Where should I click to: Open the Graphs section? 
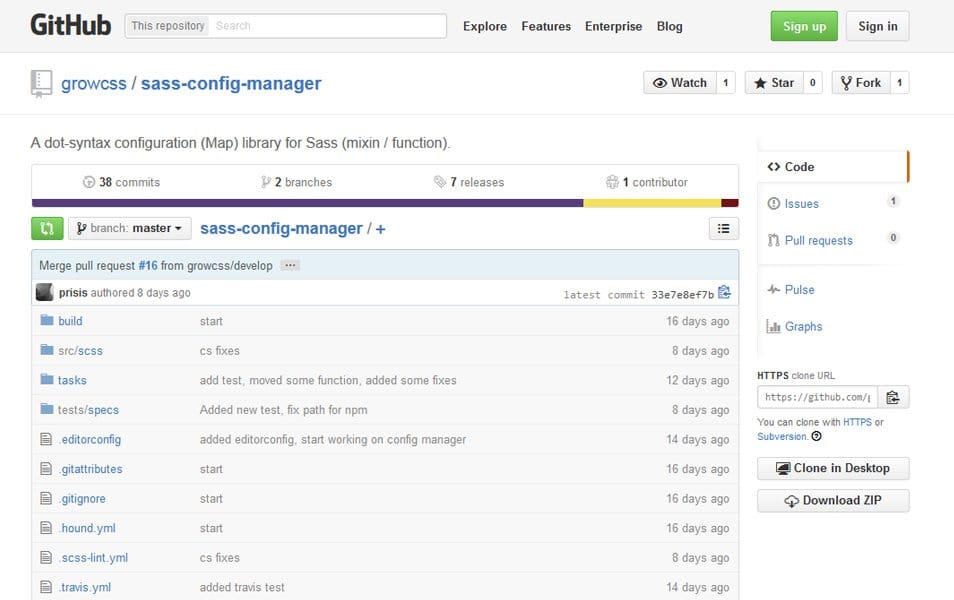coord(802,326)
